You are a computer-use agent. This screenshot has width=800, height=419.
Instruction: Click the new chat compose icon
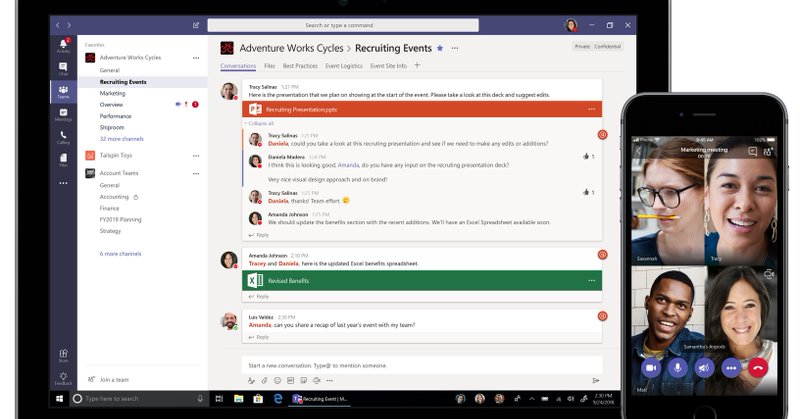tap(195, 25)
